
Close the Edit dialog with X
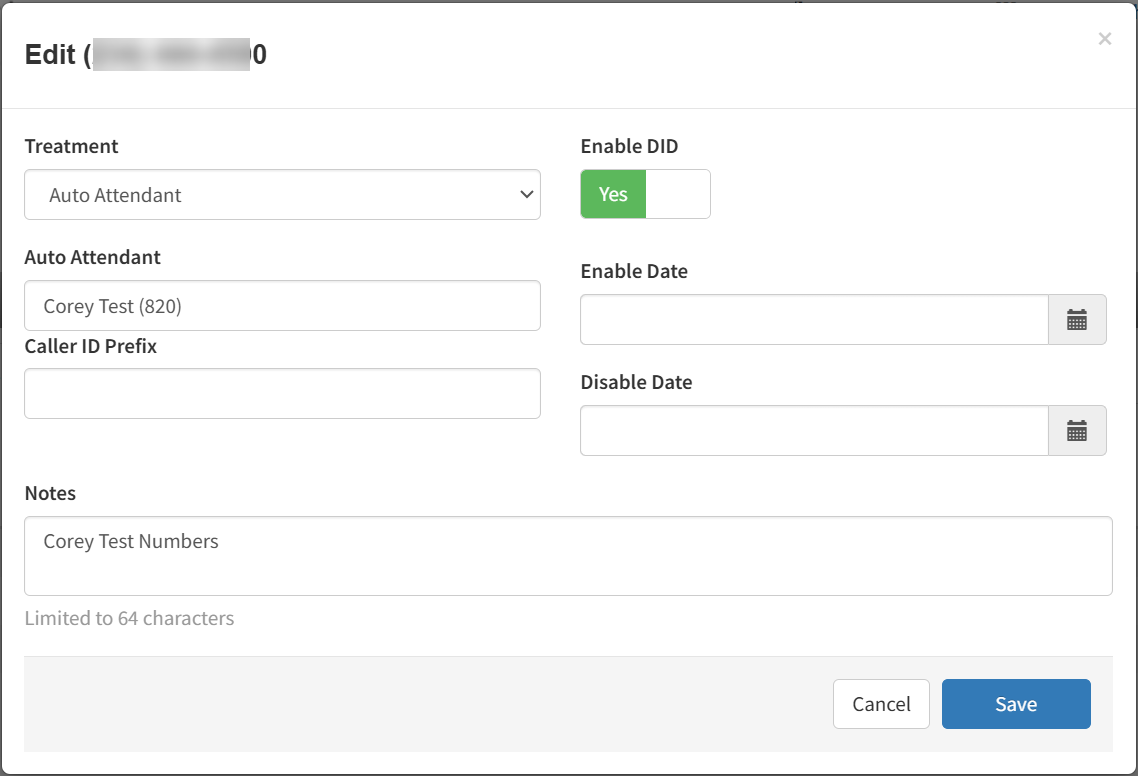[x=1104, y=39]
